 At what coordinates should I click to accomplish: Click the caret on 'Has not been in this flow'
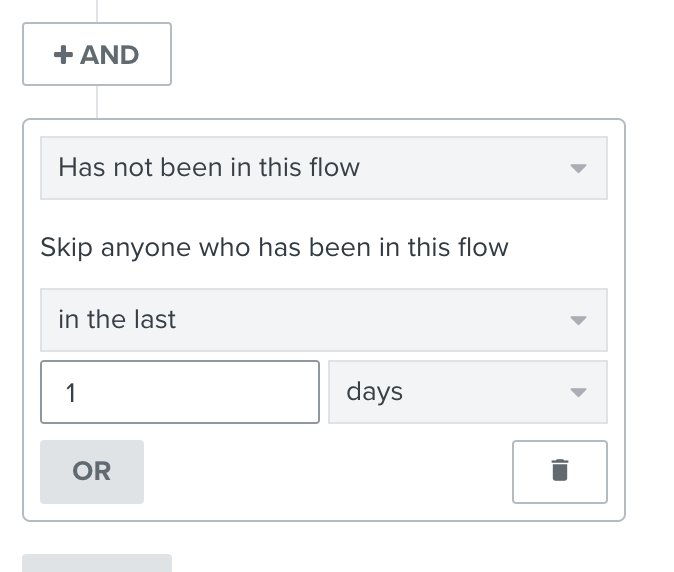(x=578, y=168)
